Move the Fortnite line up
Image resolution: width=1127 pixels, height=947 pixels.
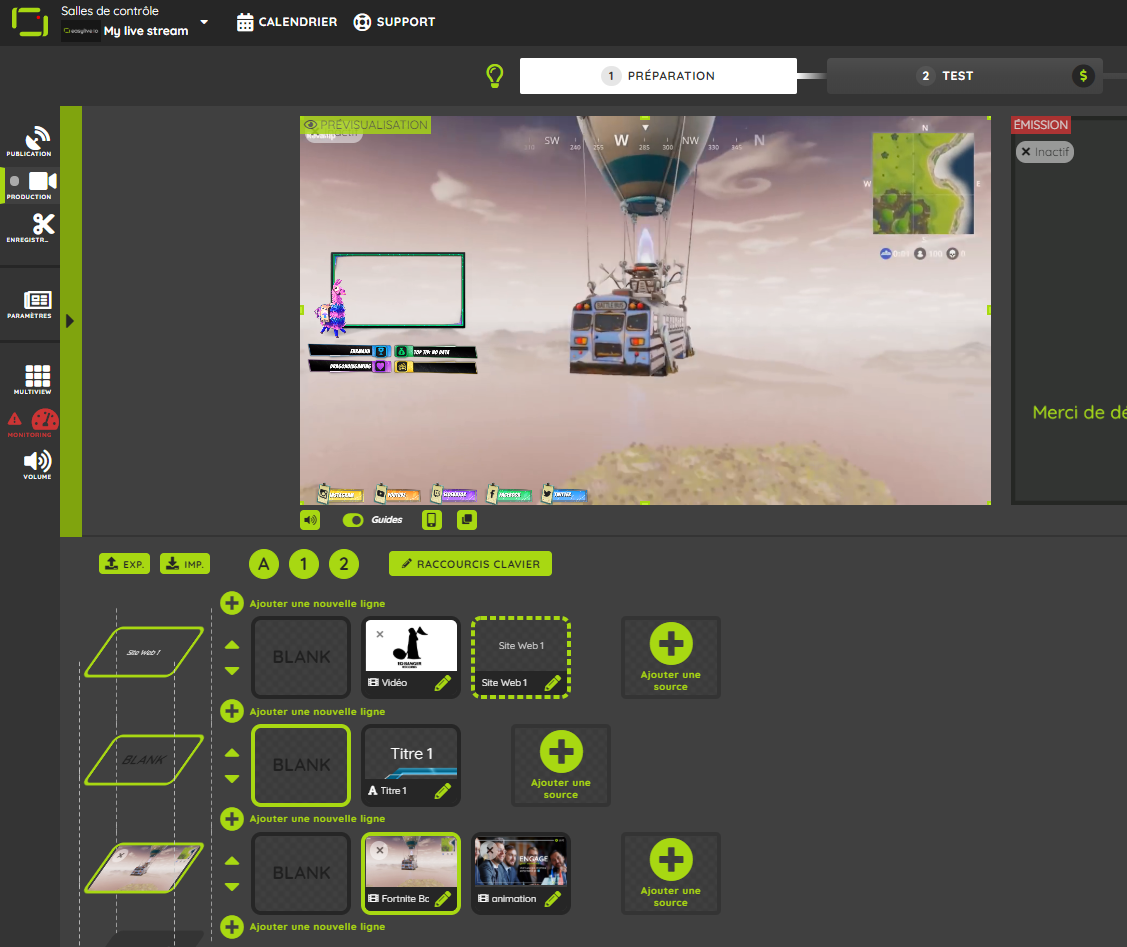231,861
